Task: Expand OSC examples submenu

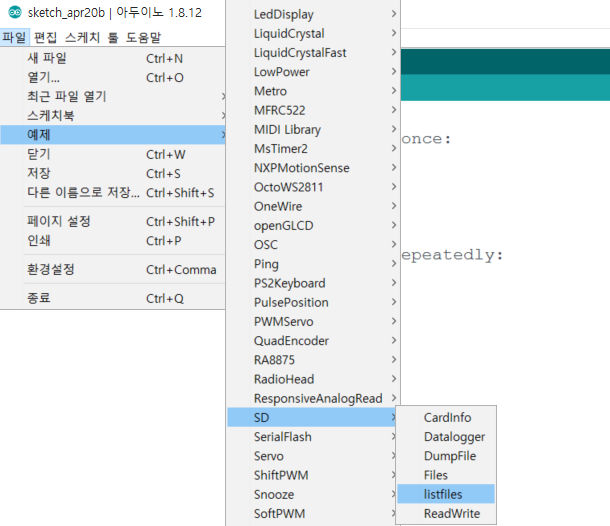Action: [313, 245]
